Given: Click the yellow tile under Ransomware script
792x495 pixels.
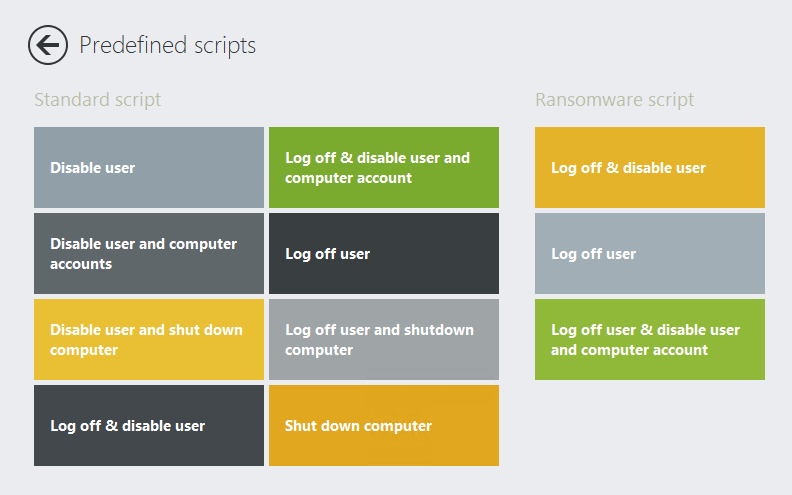Looking at the screenshot, I should click(650, 168).
